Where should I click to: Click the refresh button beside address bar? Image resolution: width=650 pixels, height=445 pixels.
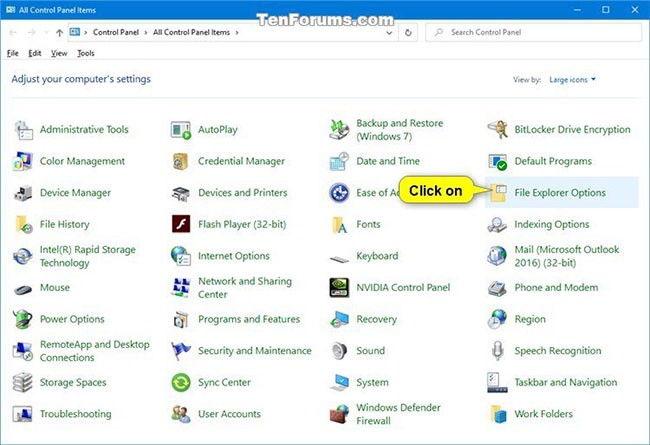click(x=408, y=33)
